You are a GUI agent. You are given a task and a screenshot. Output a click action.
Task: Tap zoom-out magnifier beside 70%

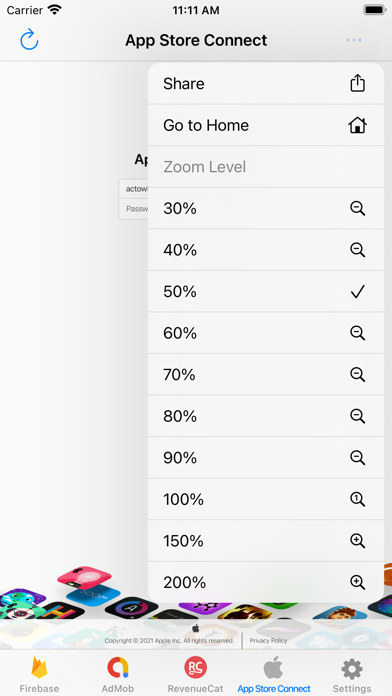click(x=357, y=375)
